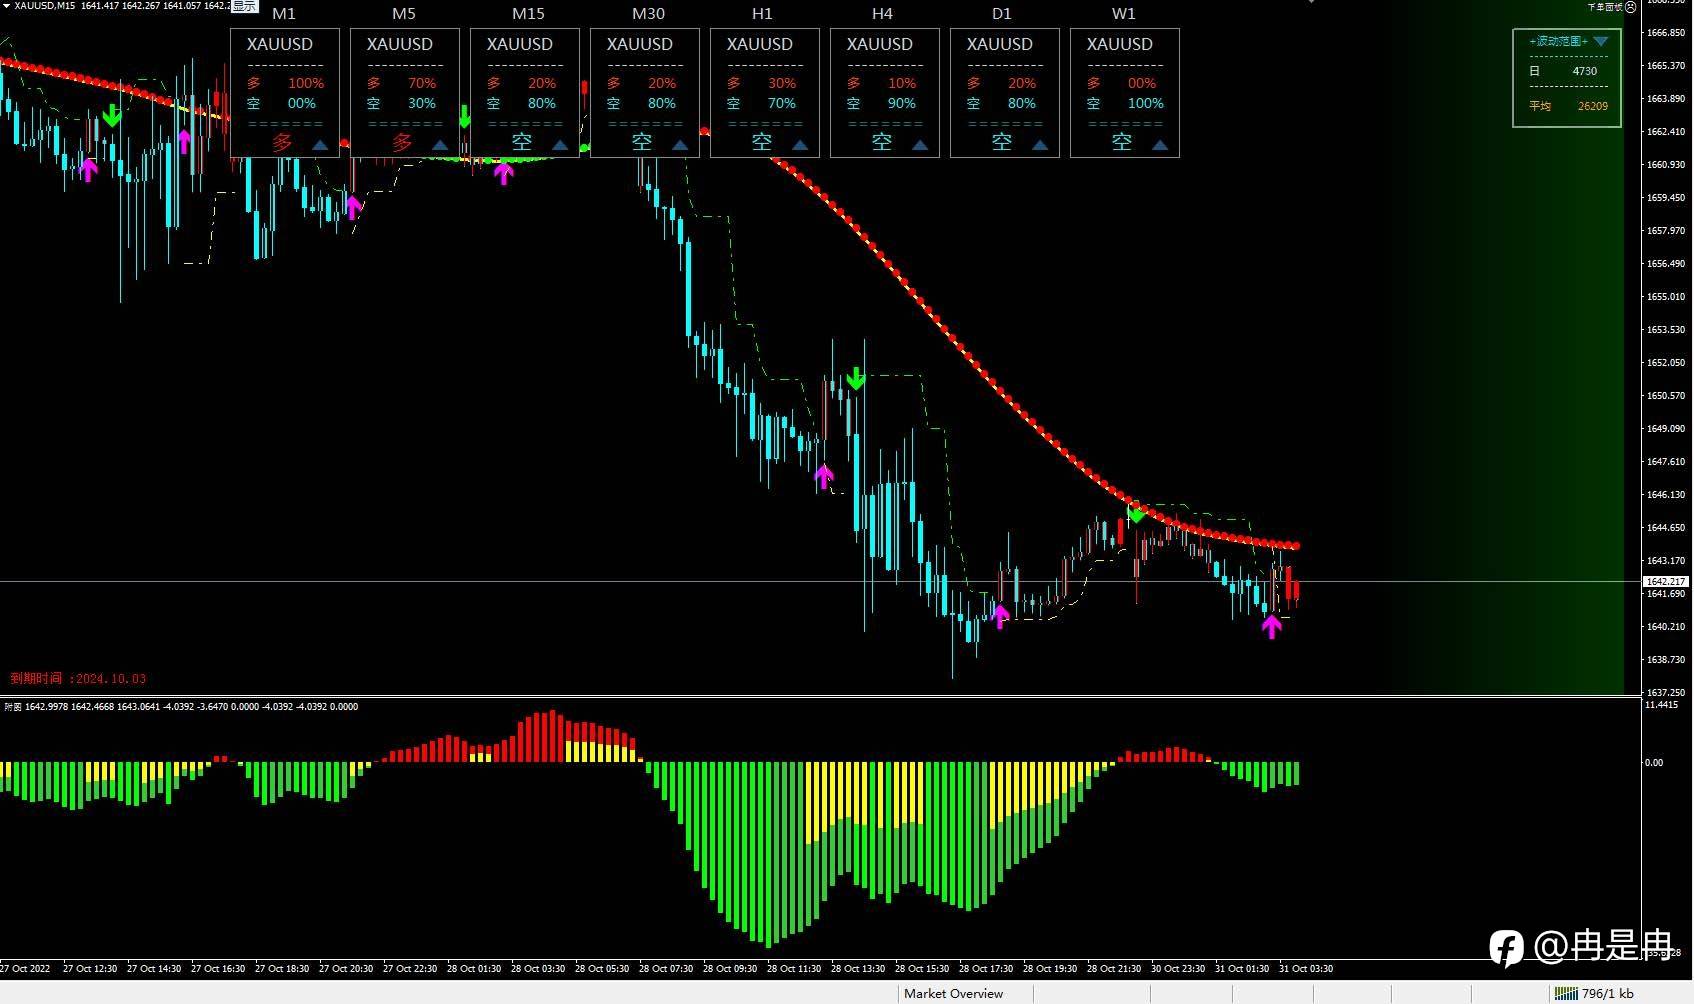Click the M1 panel red 多 signal
This screenshot has height=1004, width=1694.
tap(282, 142)
